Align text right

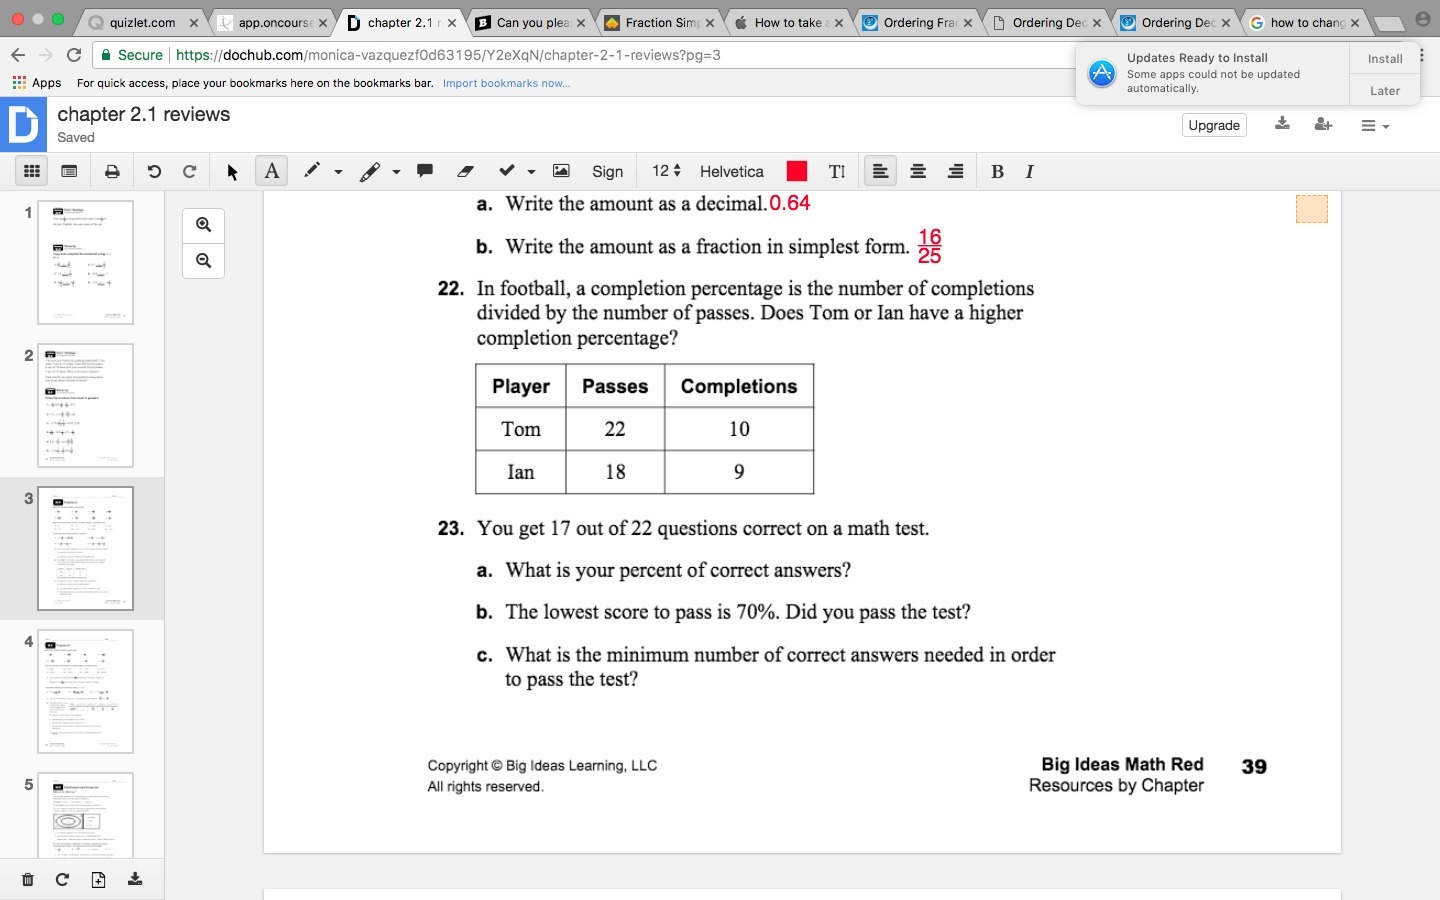(x=956, y=171)
